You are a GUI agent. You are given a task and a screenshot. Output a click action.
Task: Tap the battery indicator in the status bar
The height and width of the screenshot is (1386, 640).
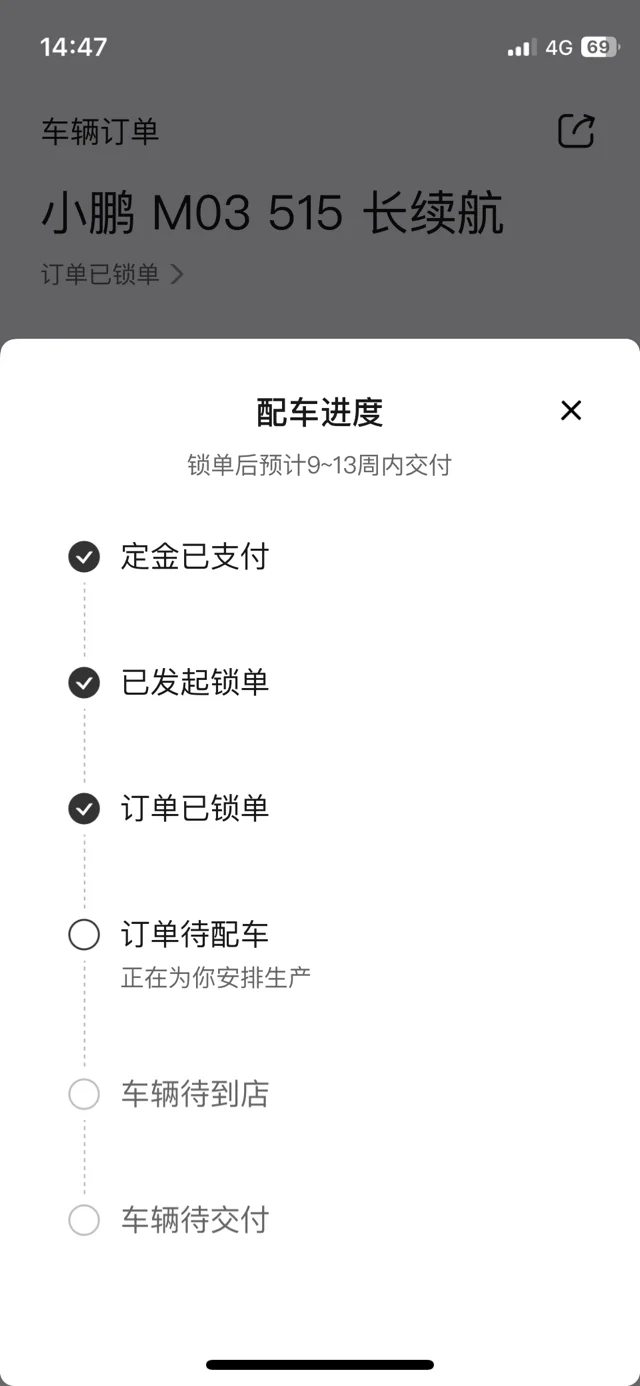pos(600,47)
